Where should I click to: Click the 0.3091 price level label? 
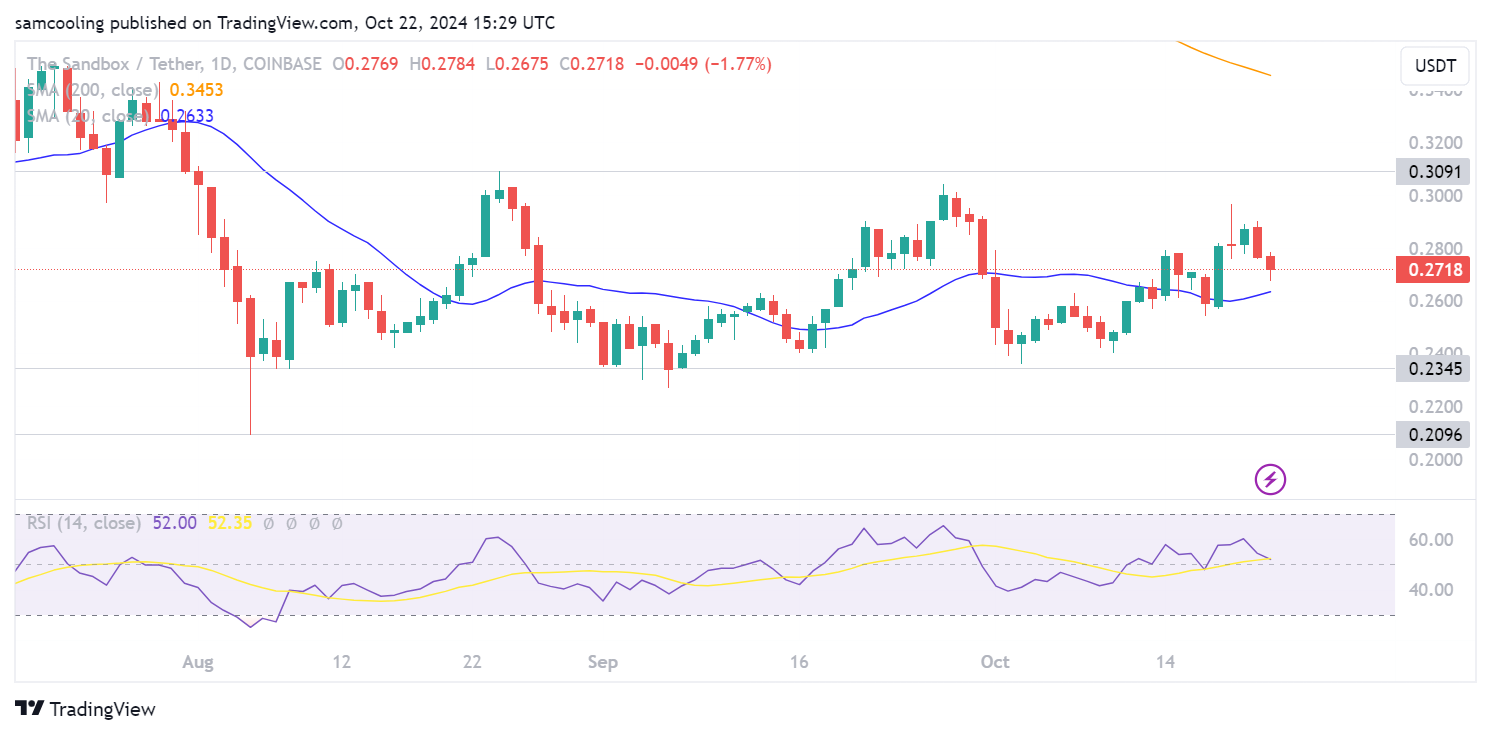(1435, 171)
